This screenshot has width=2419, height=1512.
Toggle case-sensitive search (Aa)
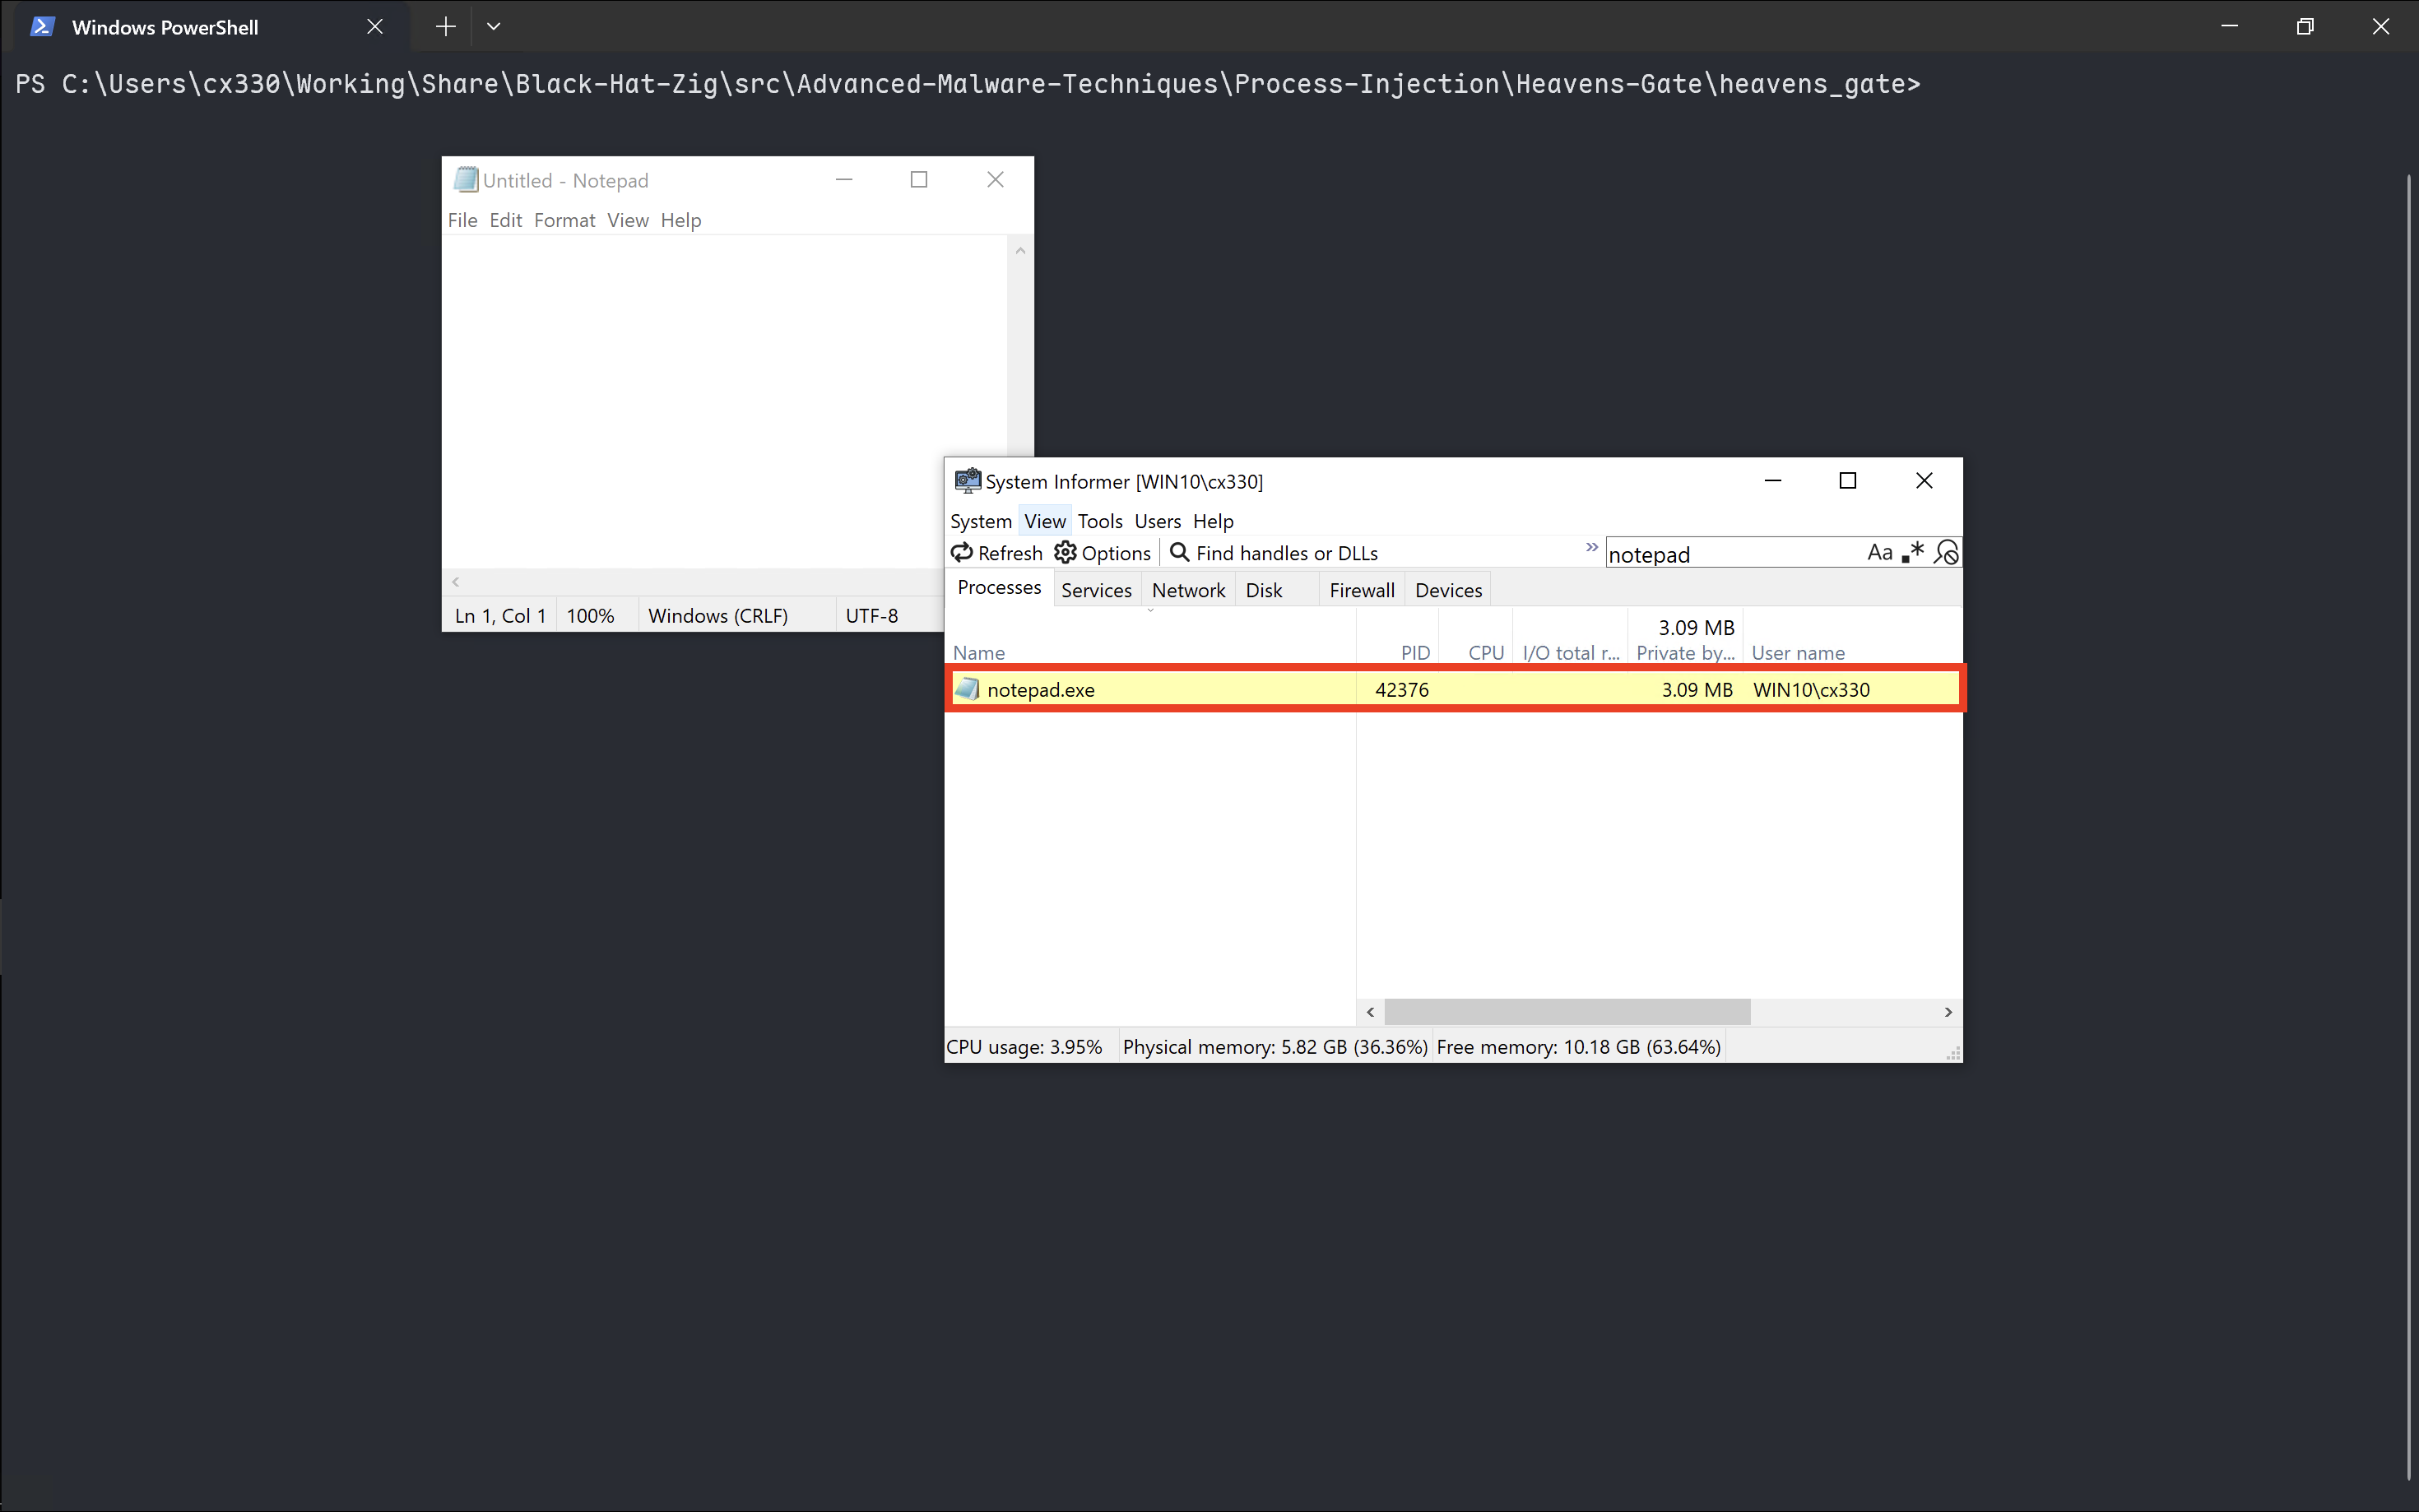coord(1879,552)
